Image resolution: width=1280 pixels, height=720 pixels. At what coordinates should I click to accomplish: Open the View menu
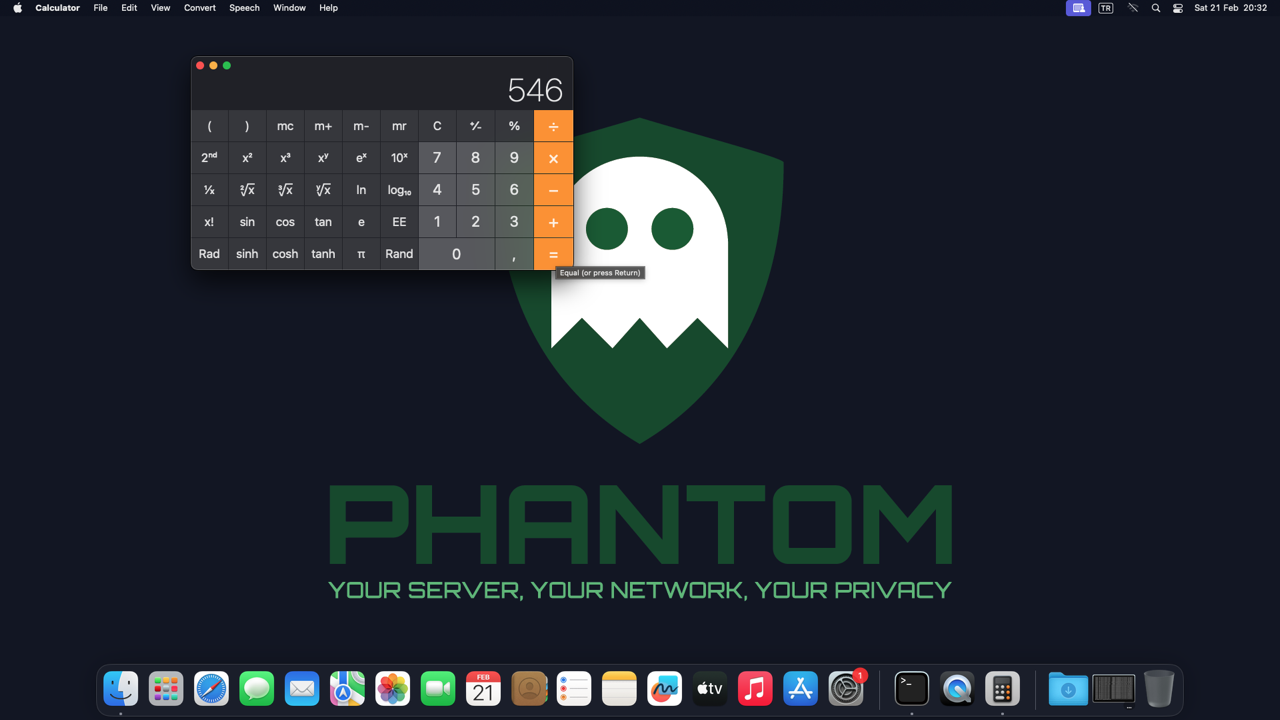pyautogui.click(x=160, y=8)
